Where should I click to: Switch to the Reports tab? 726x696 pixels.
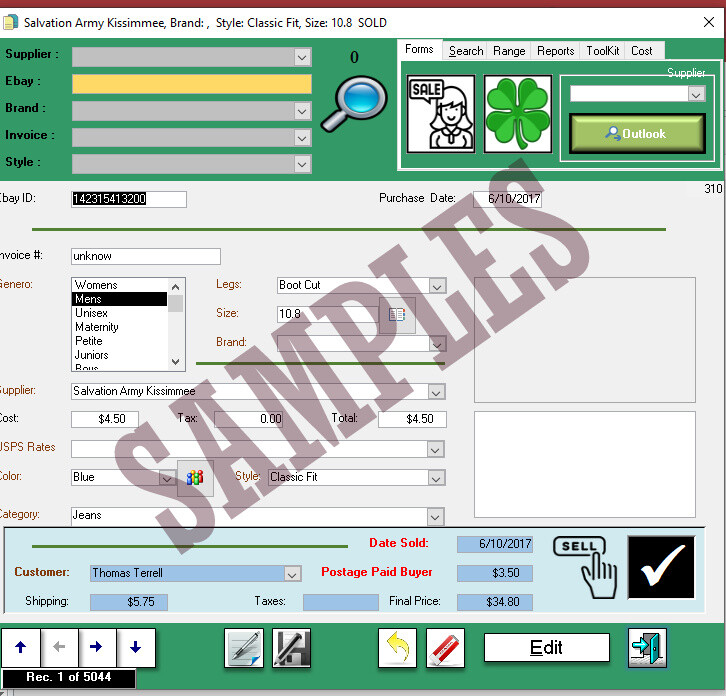click(555, 50)
